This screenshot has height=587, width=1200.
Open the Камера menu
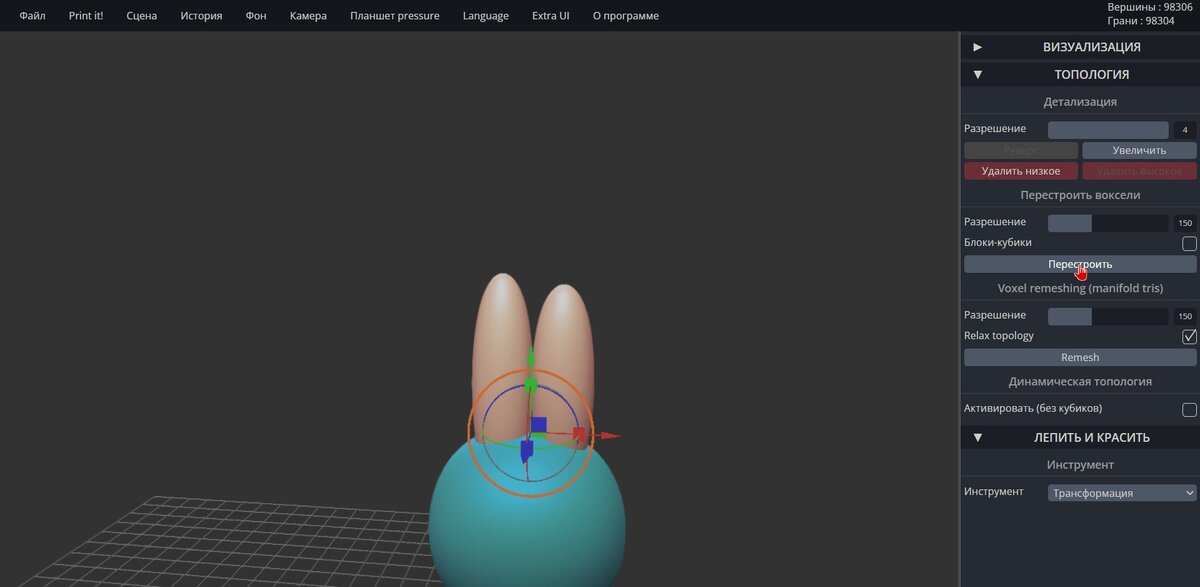click(x=308, y=16)
